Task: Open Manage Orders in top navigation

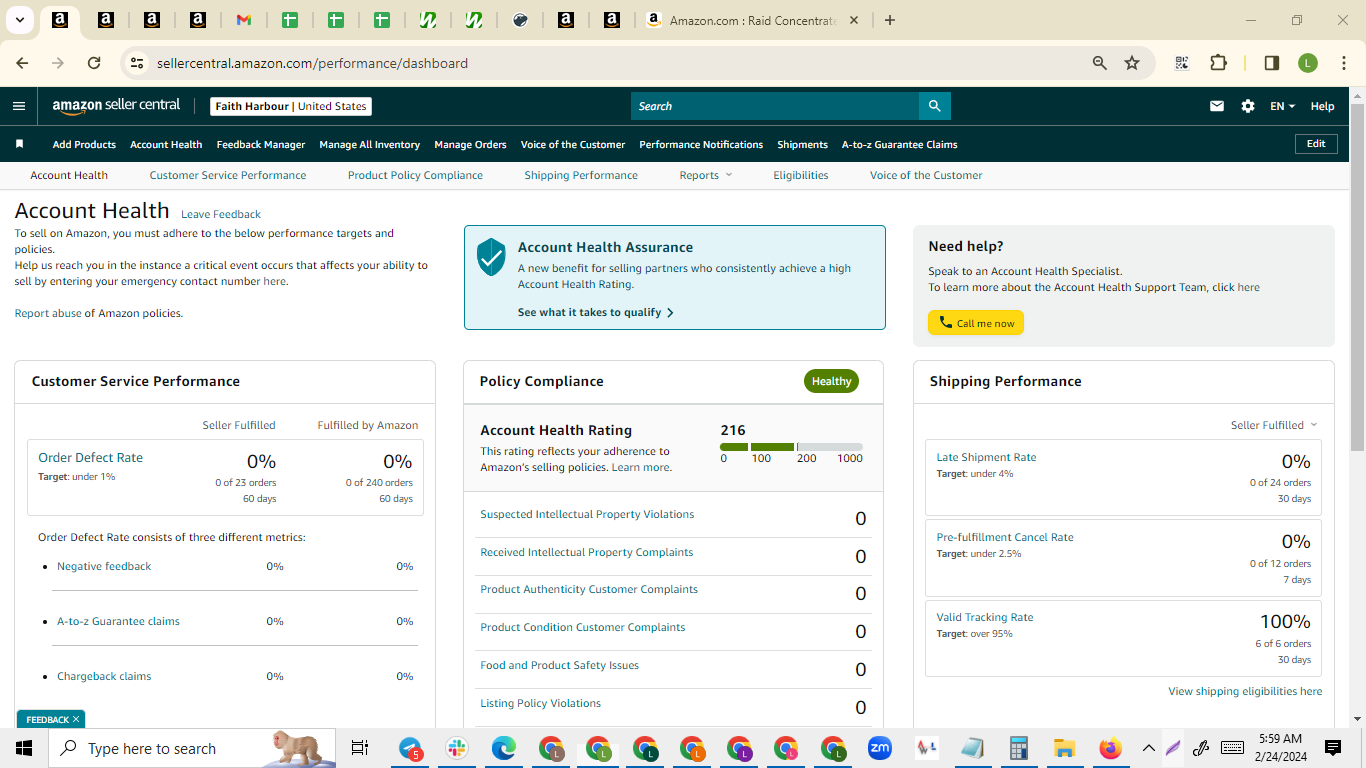Action: [471, 144]
